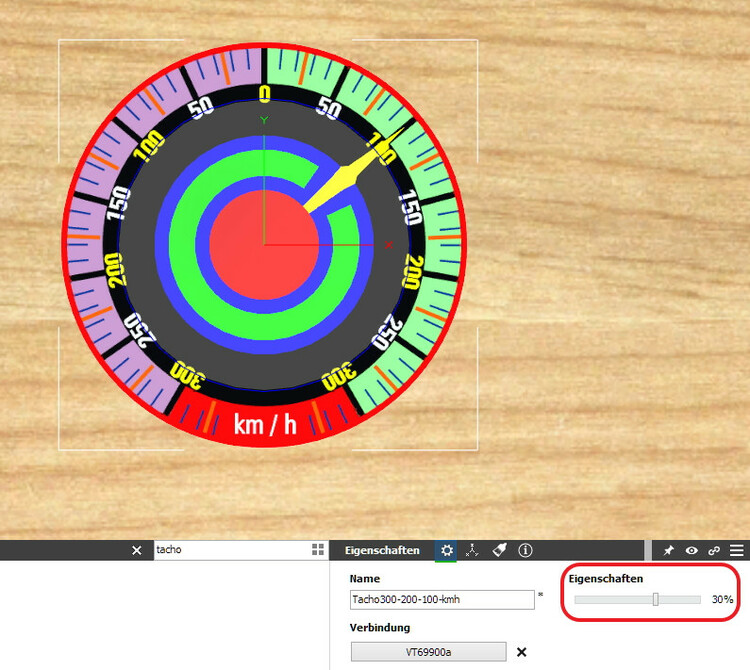Viewport: 750px width, 670px height.
Task: Click the green Y axis handle
Action: click(264, 120)
